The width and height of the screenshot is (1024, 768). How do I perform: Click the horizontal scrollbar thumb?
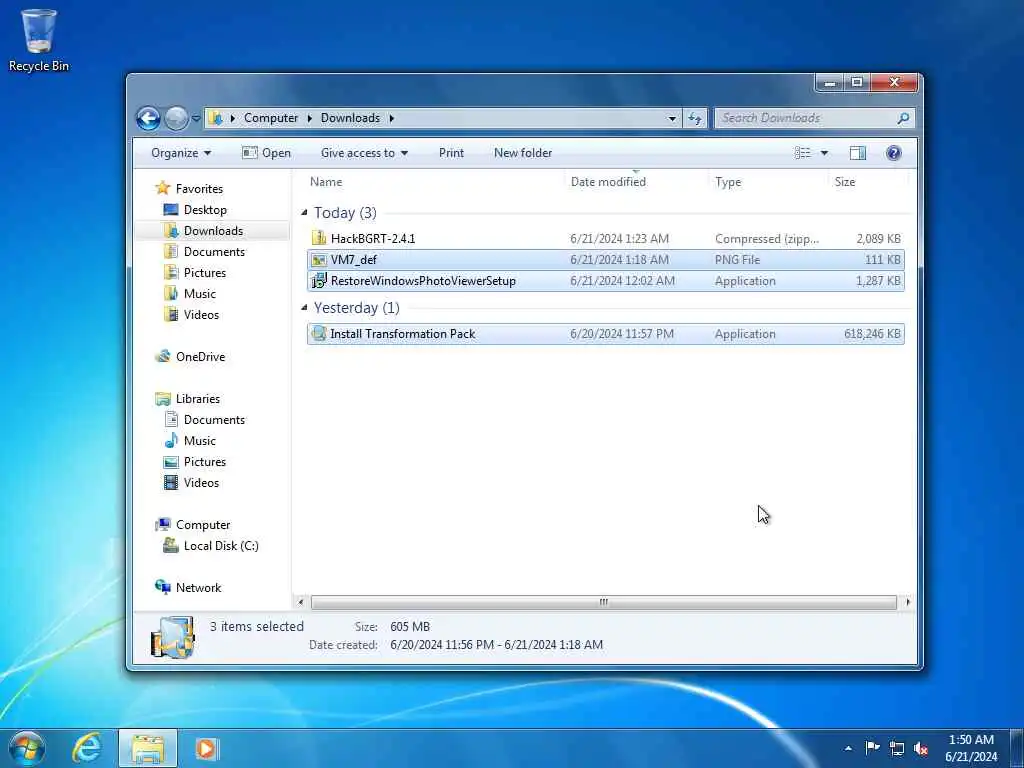tap(603, 602)
